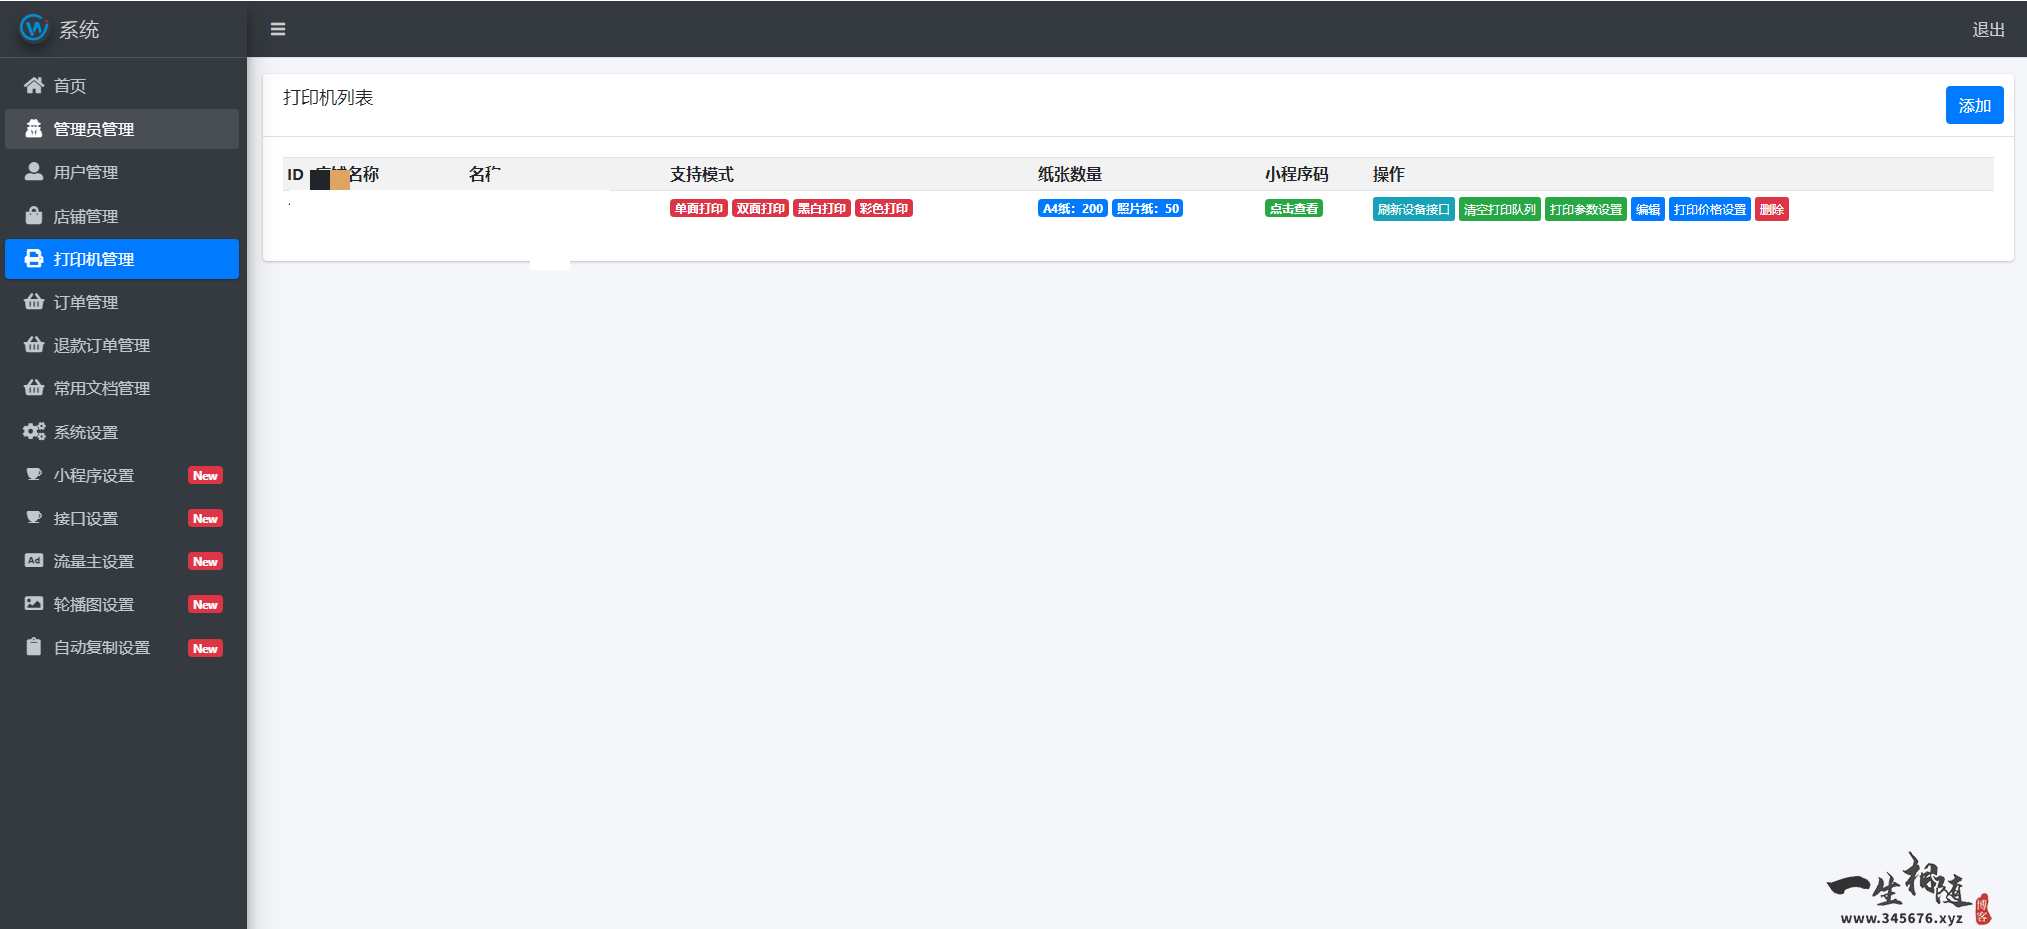Click the bag icon for 店铺管理
The height and width of the screenshot is (929, 2027).
click(34, 216)
